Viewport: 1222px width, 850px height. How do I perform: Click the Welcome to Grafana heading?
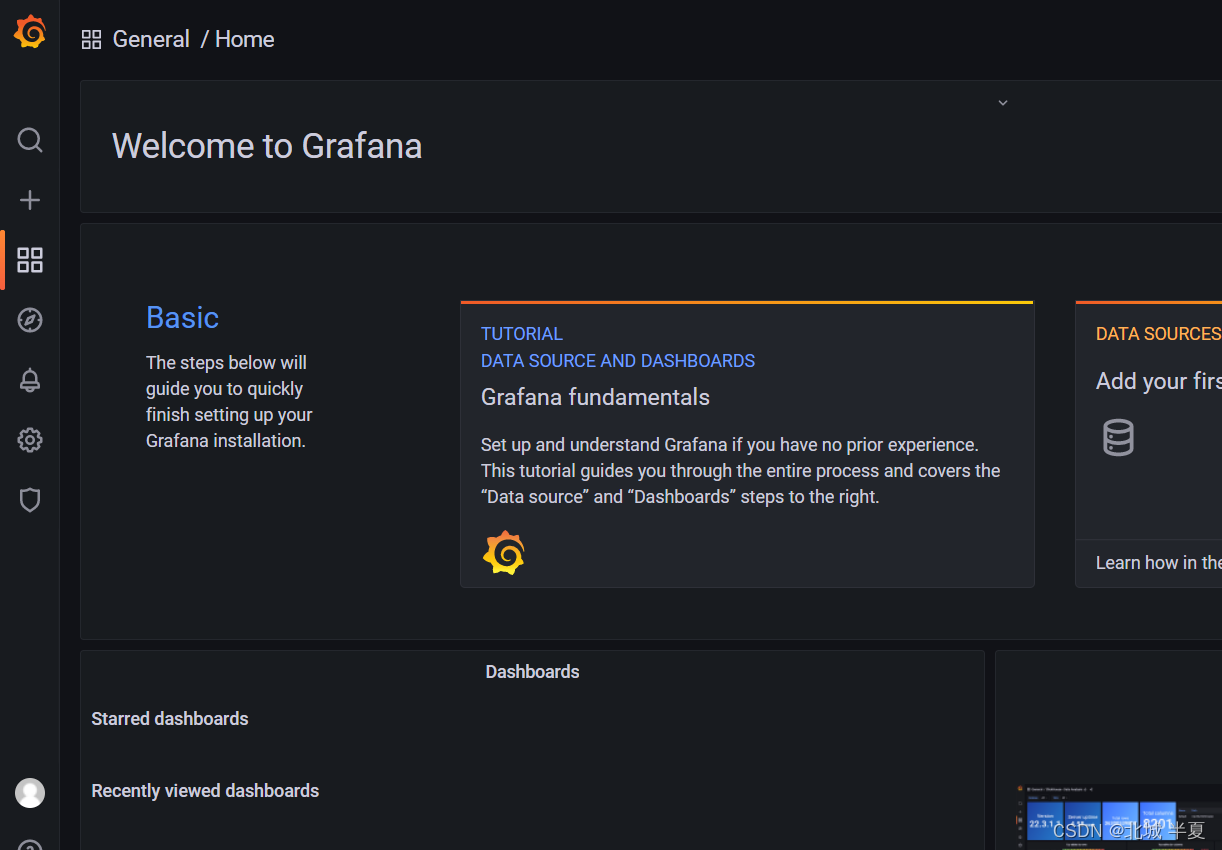tap(267, 146)
